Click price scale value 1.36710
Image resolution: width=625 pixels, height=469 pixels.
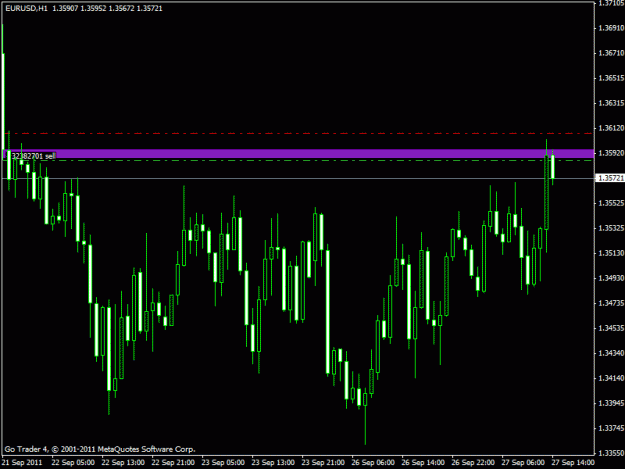click(x=611, y=53)
